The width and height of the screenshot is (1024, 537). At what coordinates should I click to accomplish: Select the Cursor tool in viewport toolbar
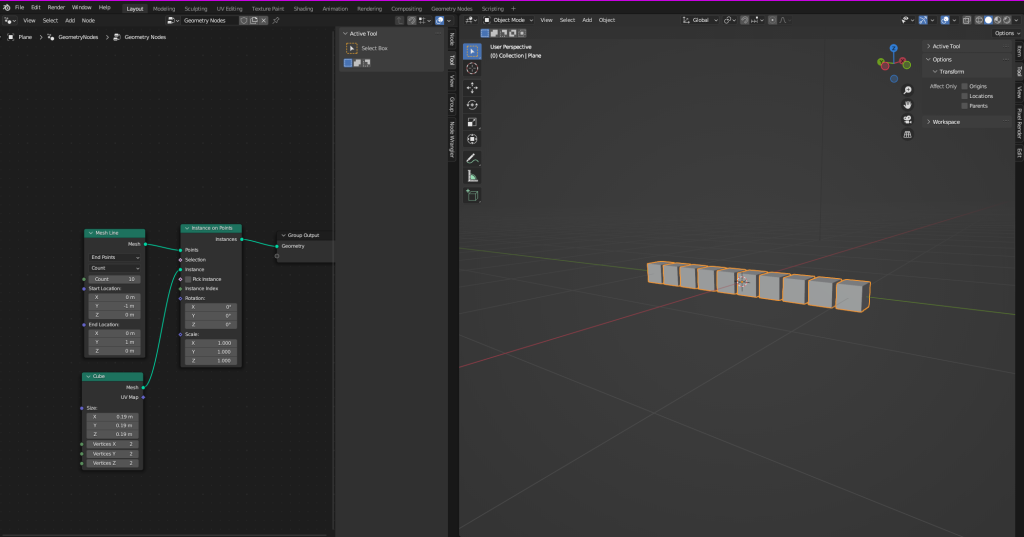click(472, 69)
